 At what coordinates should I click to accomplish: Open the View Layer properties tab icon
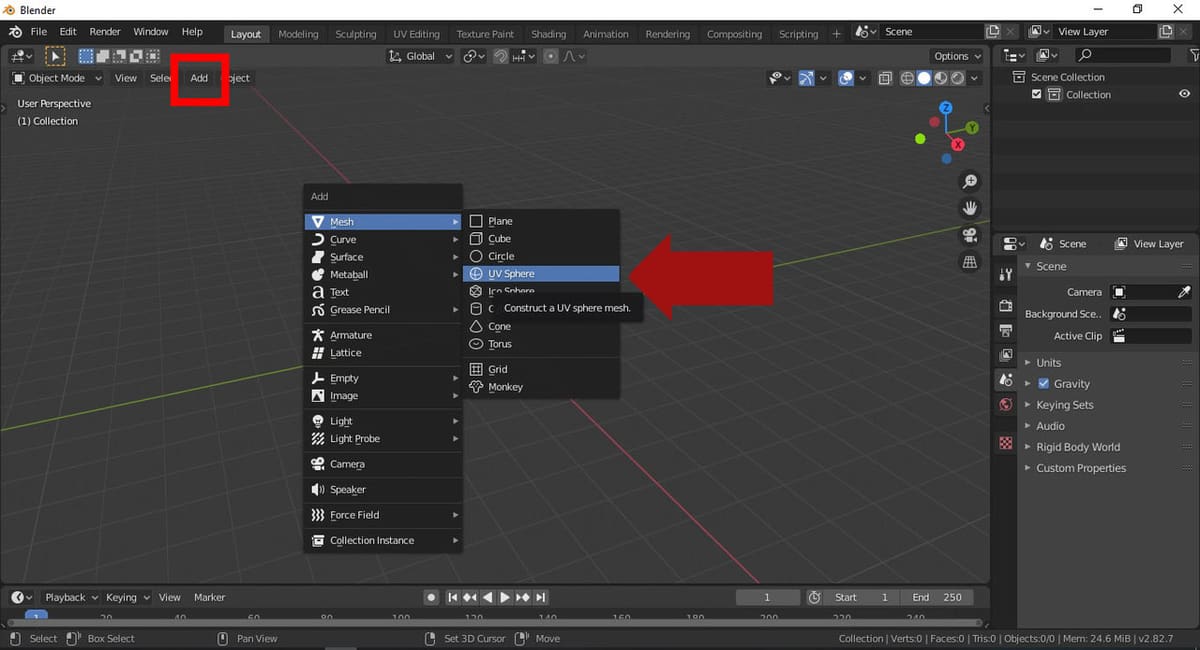(x=1006, y=355)
